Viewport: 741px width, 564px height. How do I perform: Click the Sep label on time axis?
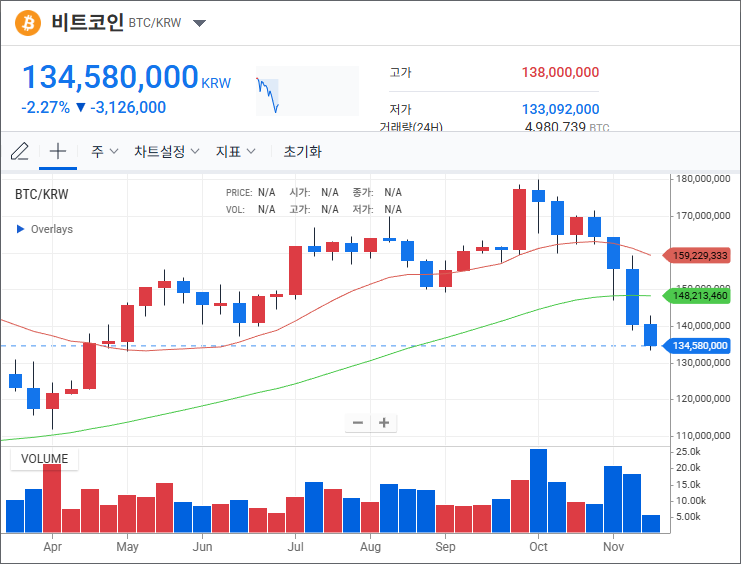(445, 547)
